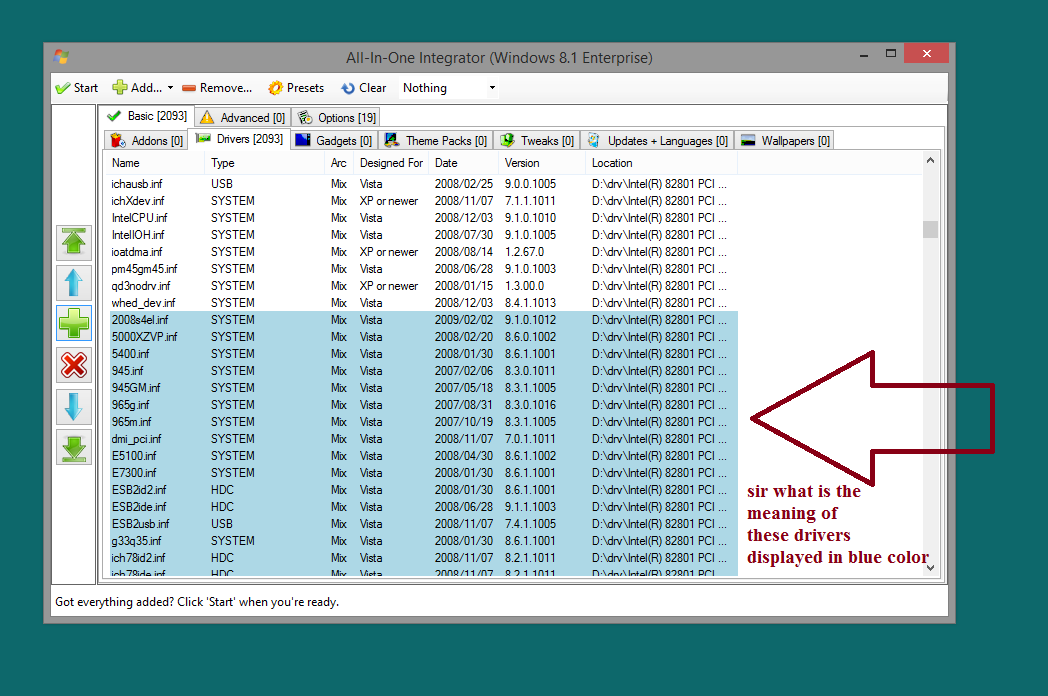1048x696 pixels.
Task: Select the 965g.inf driver row
Action: click(424, 405)
